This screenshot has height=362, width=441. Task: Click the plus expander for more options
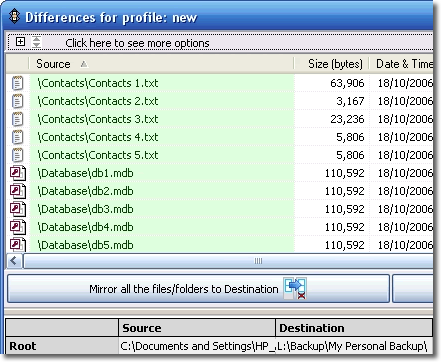20,42
